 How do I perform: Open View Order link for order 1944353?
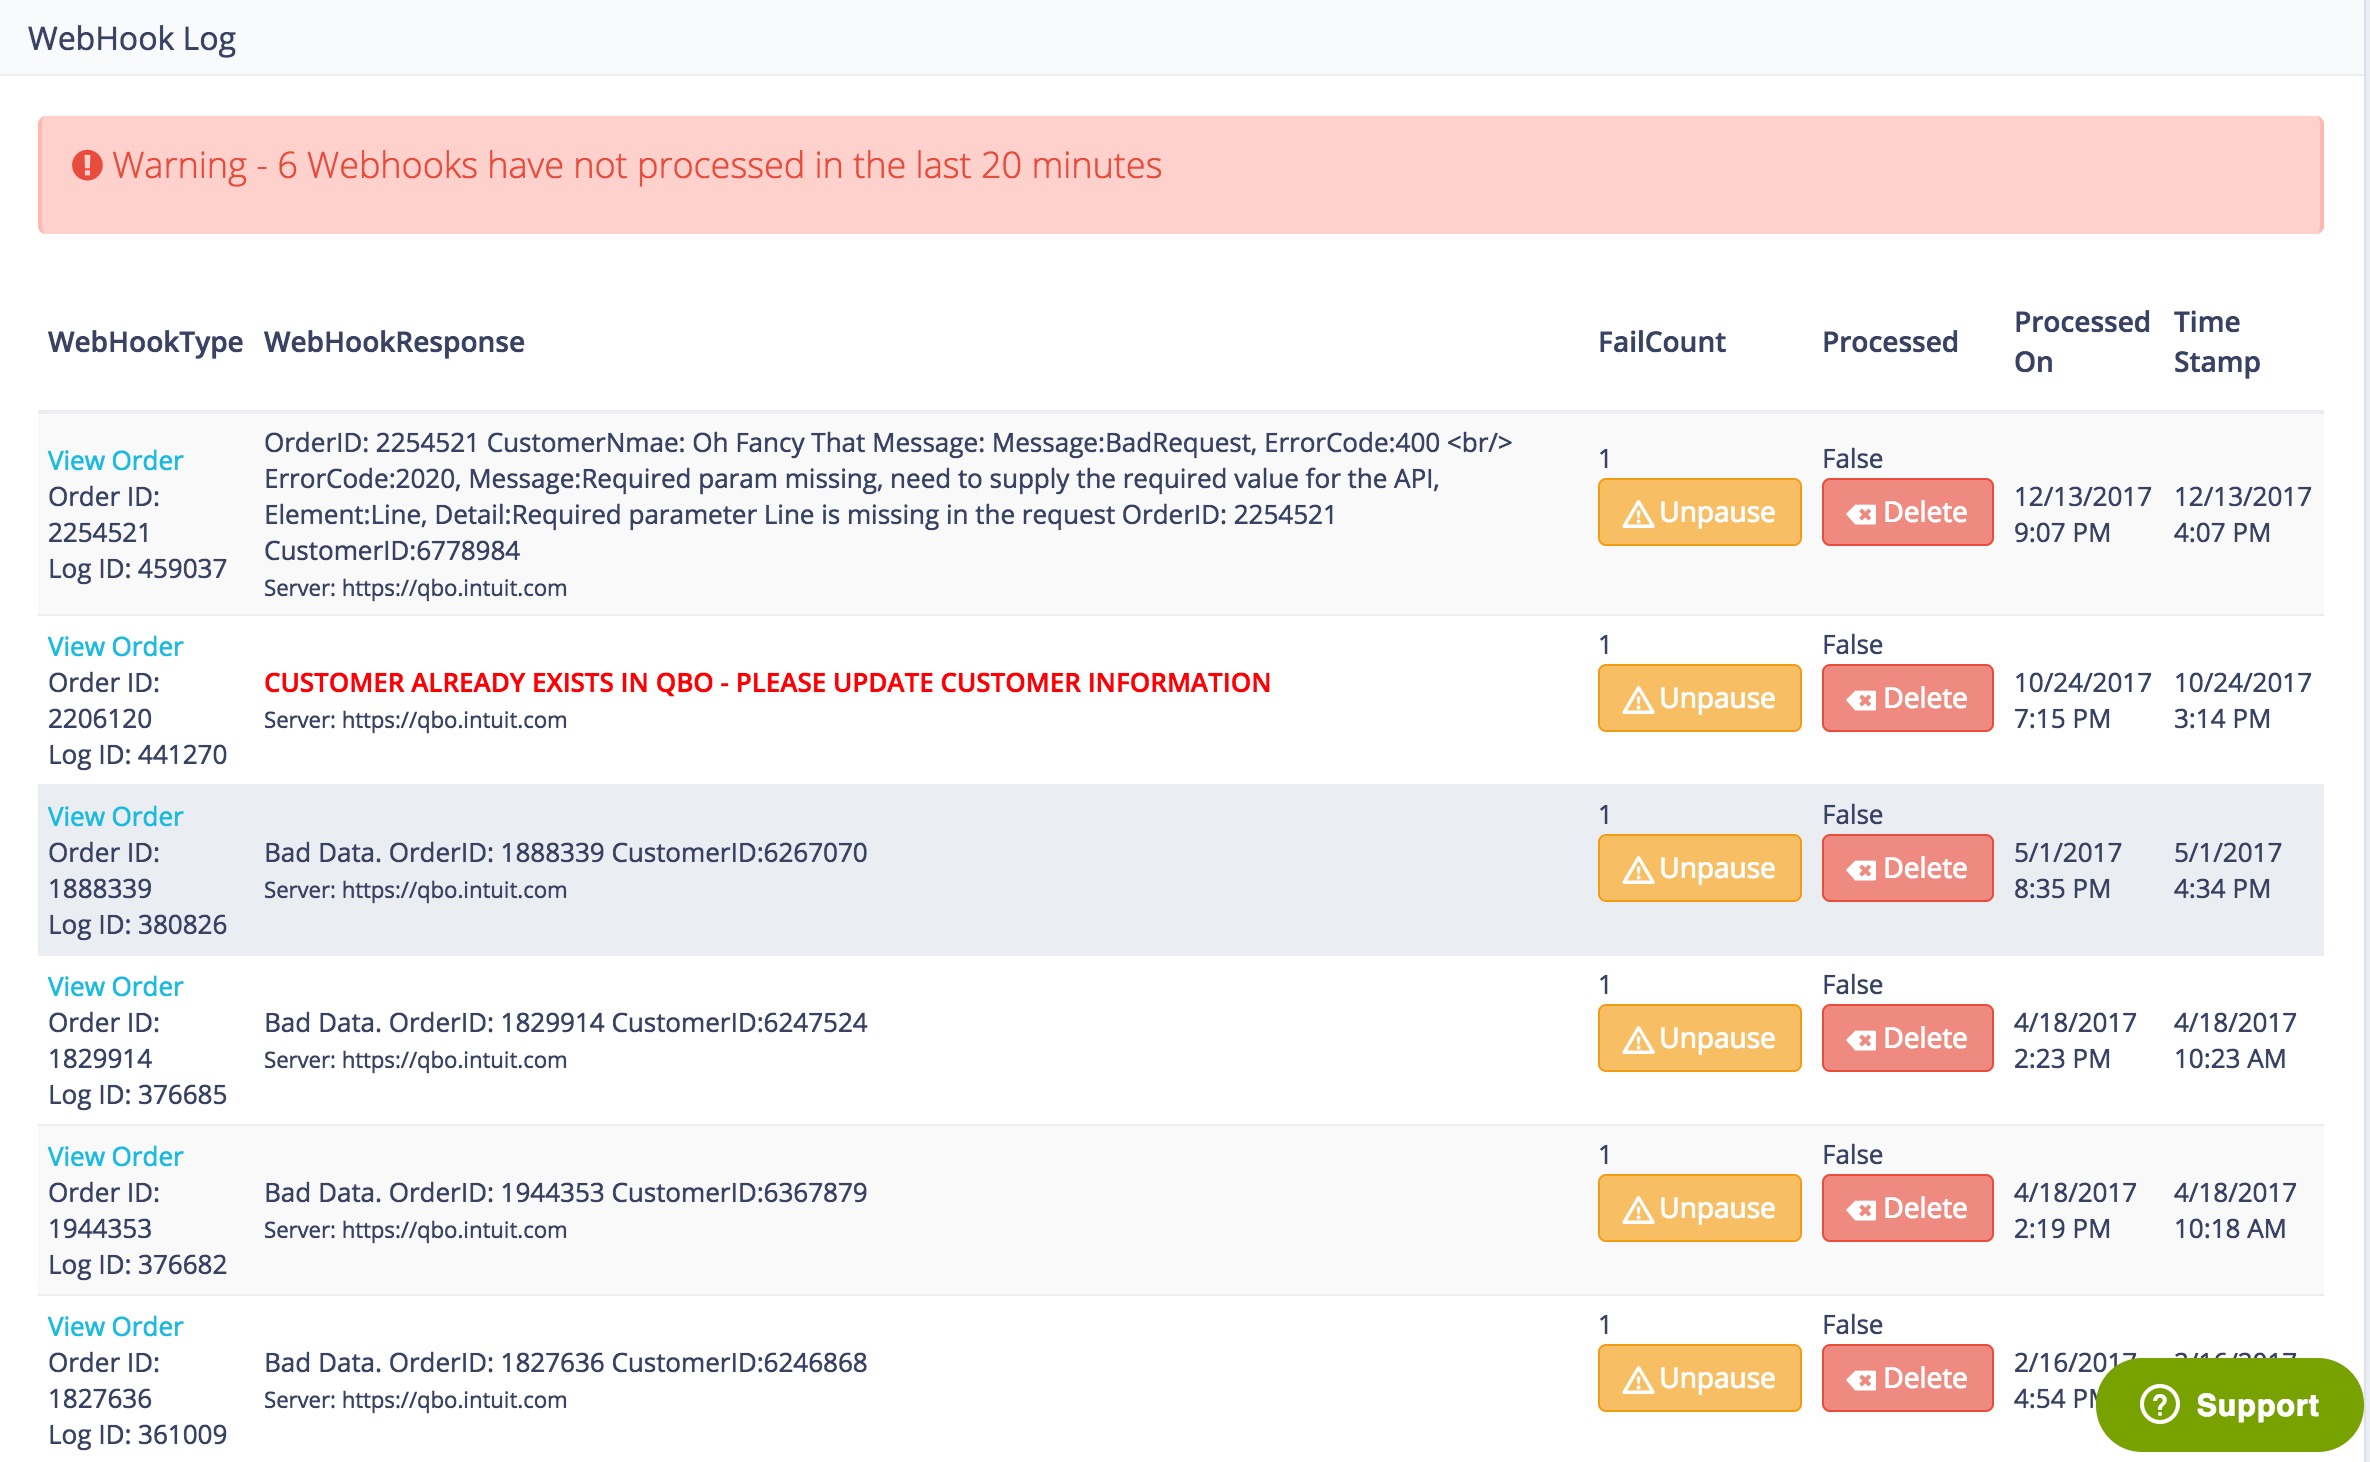116,1156
